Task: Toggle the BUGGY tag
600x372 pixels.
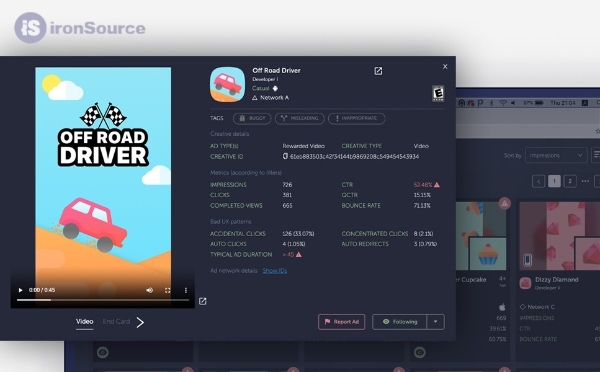Action: pos(252,118)
